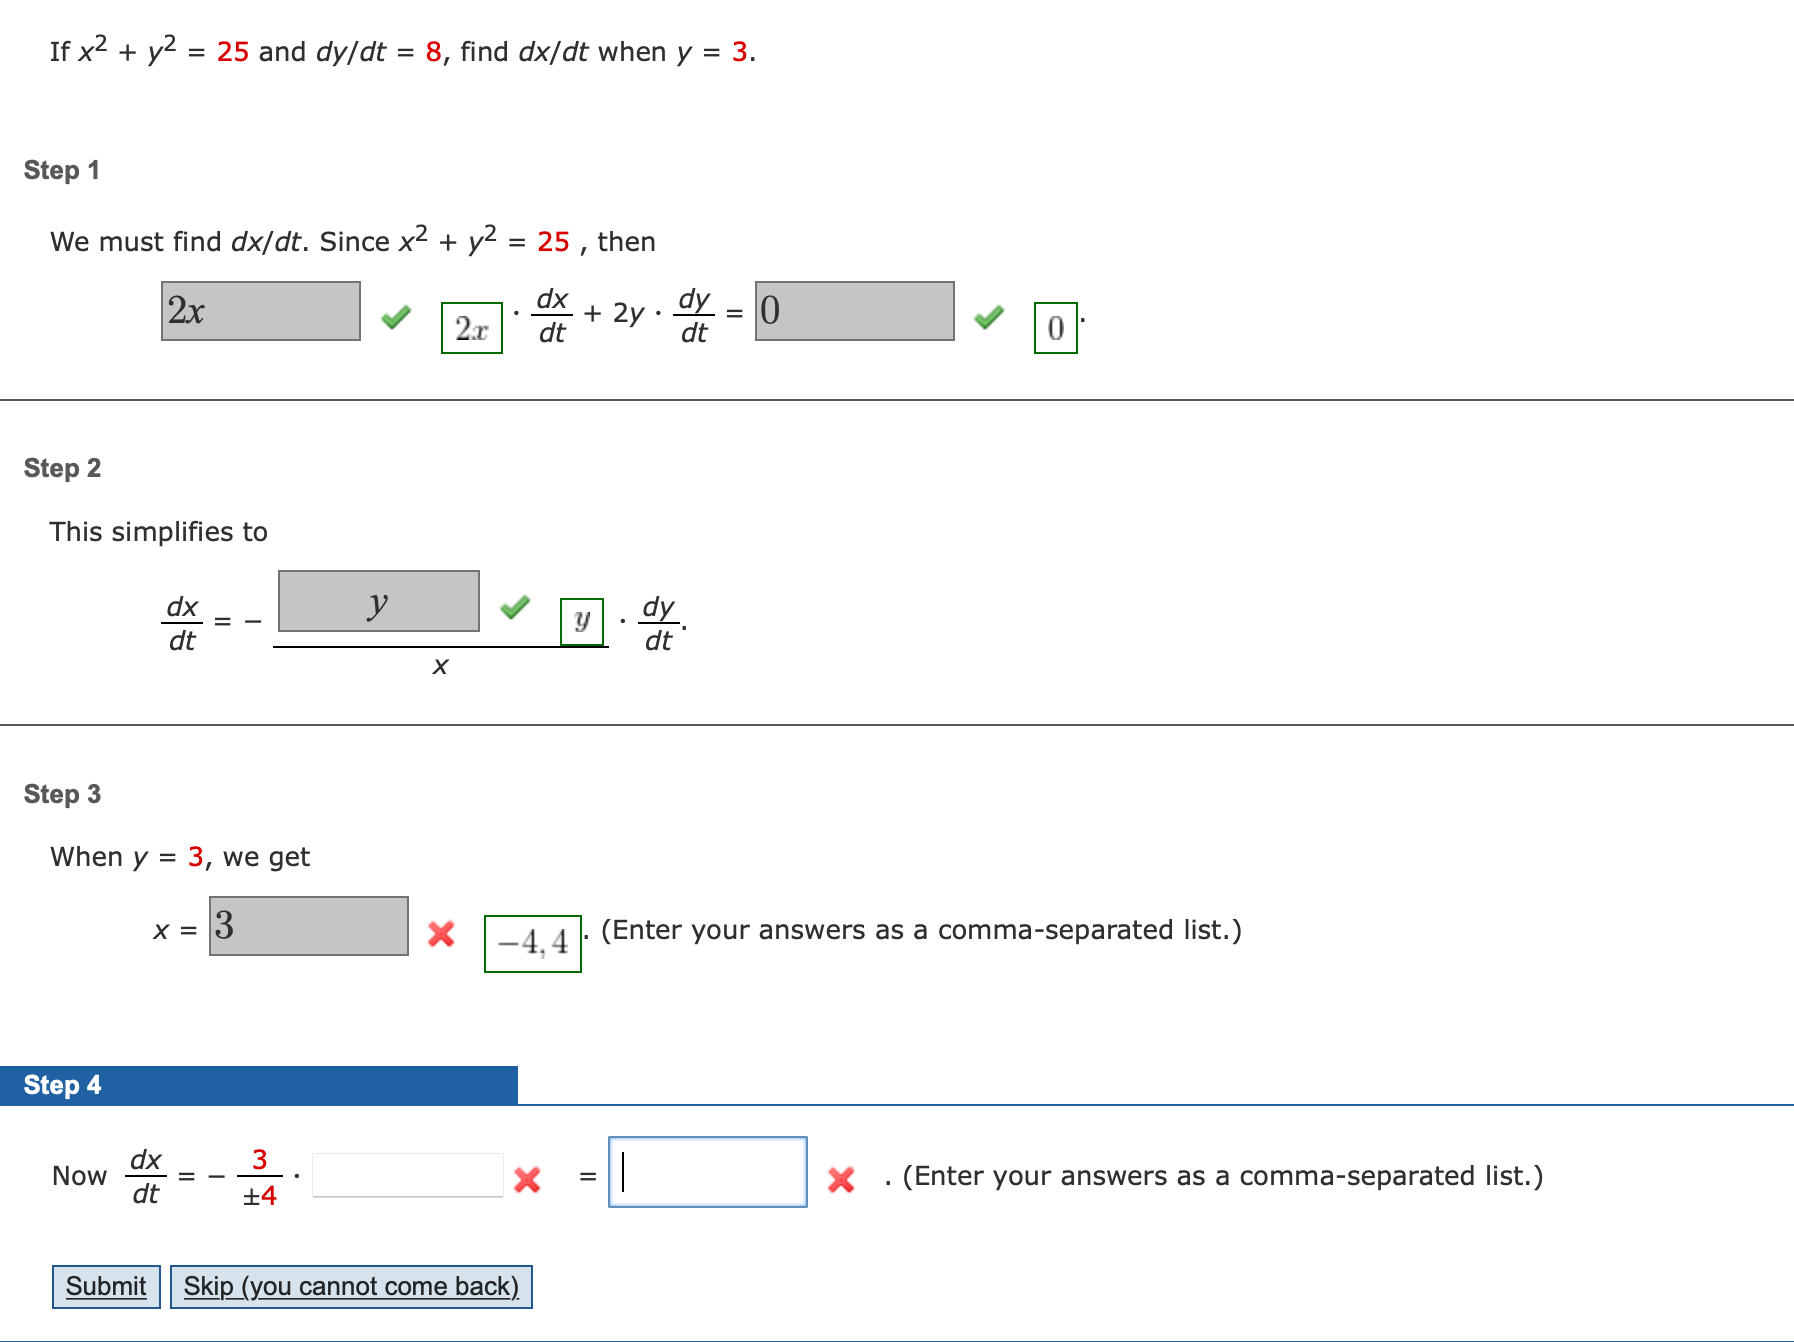
Task: Click the boxed answer key showing 2x
Action: point(470,327)
